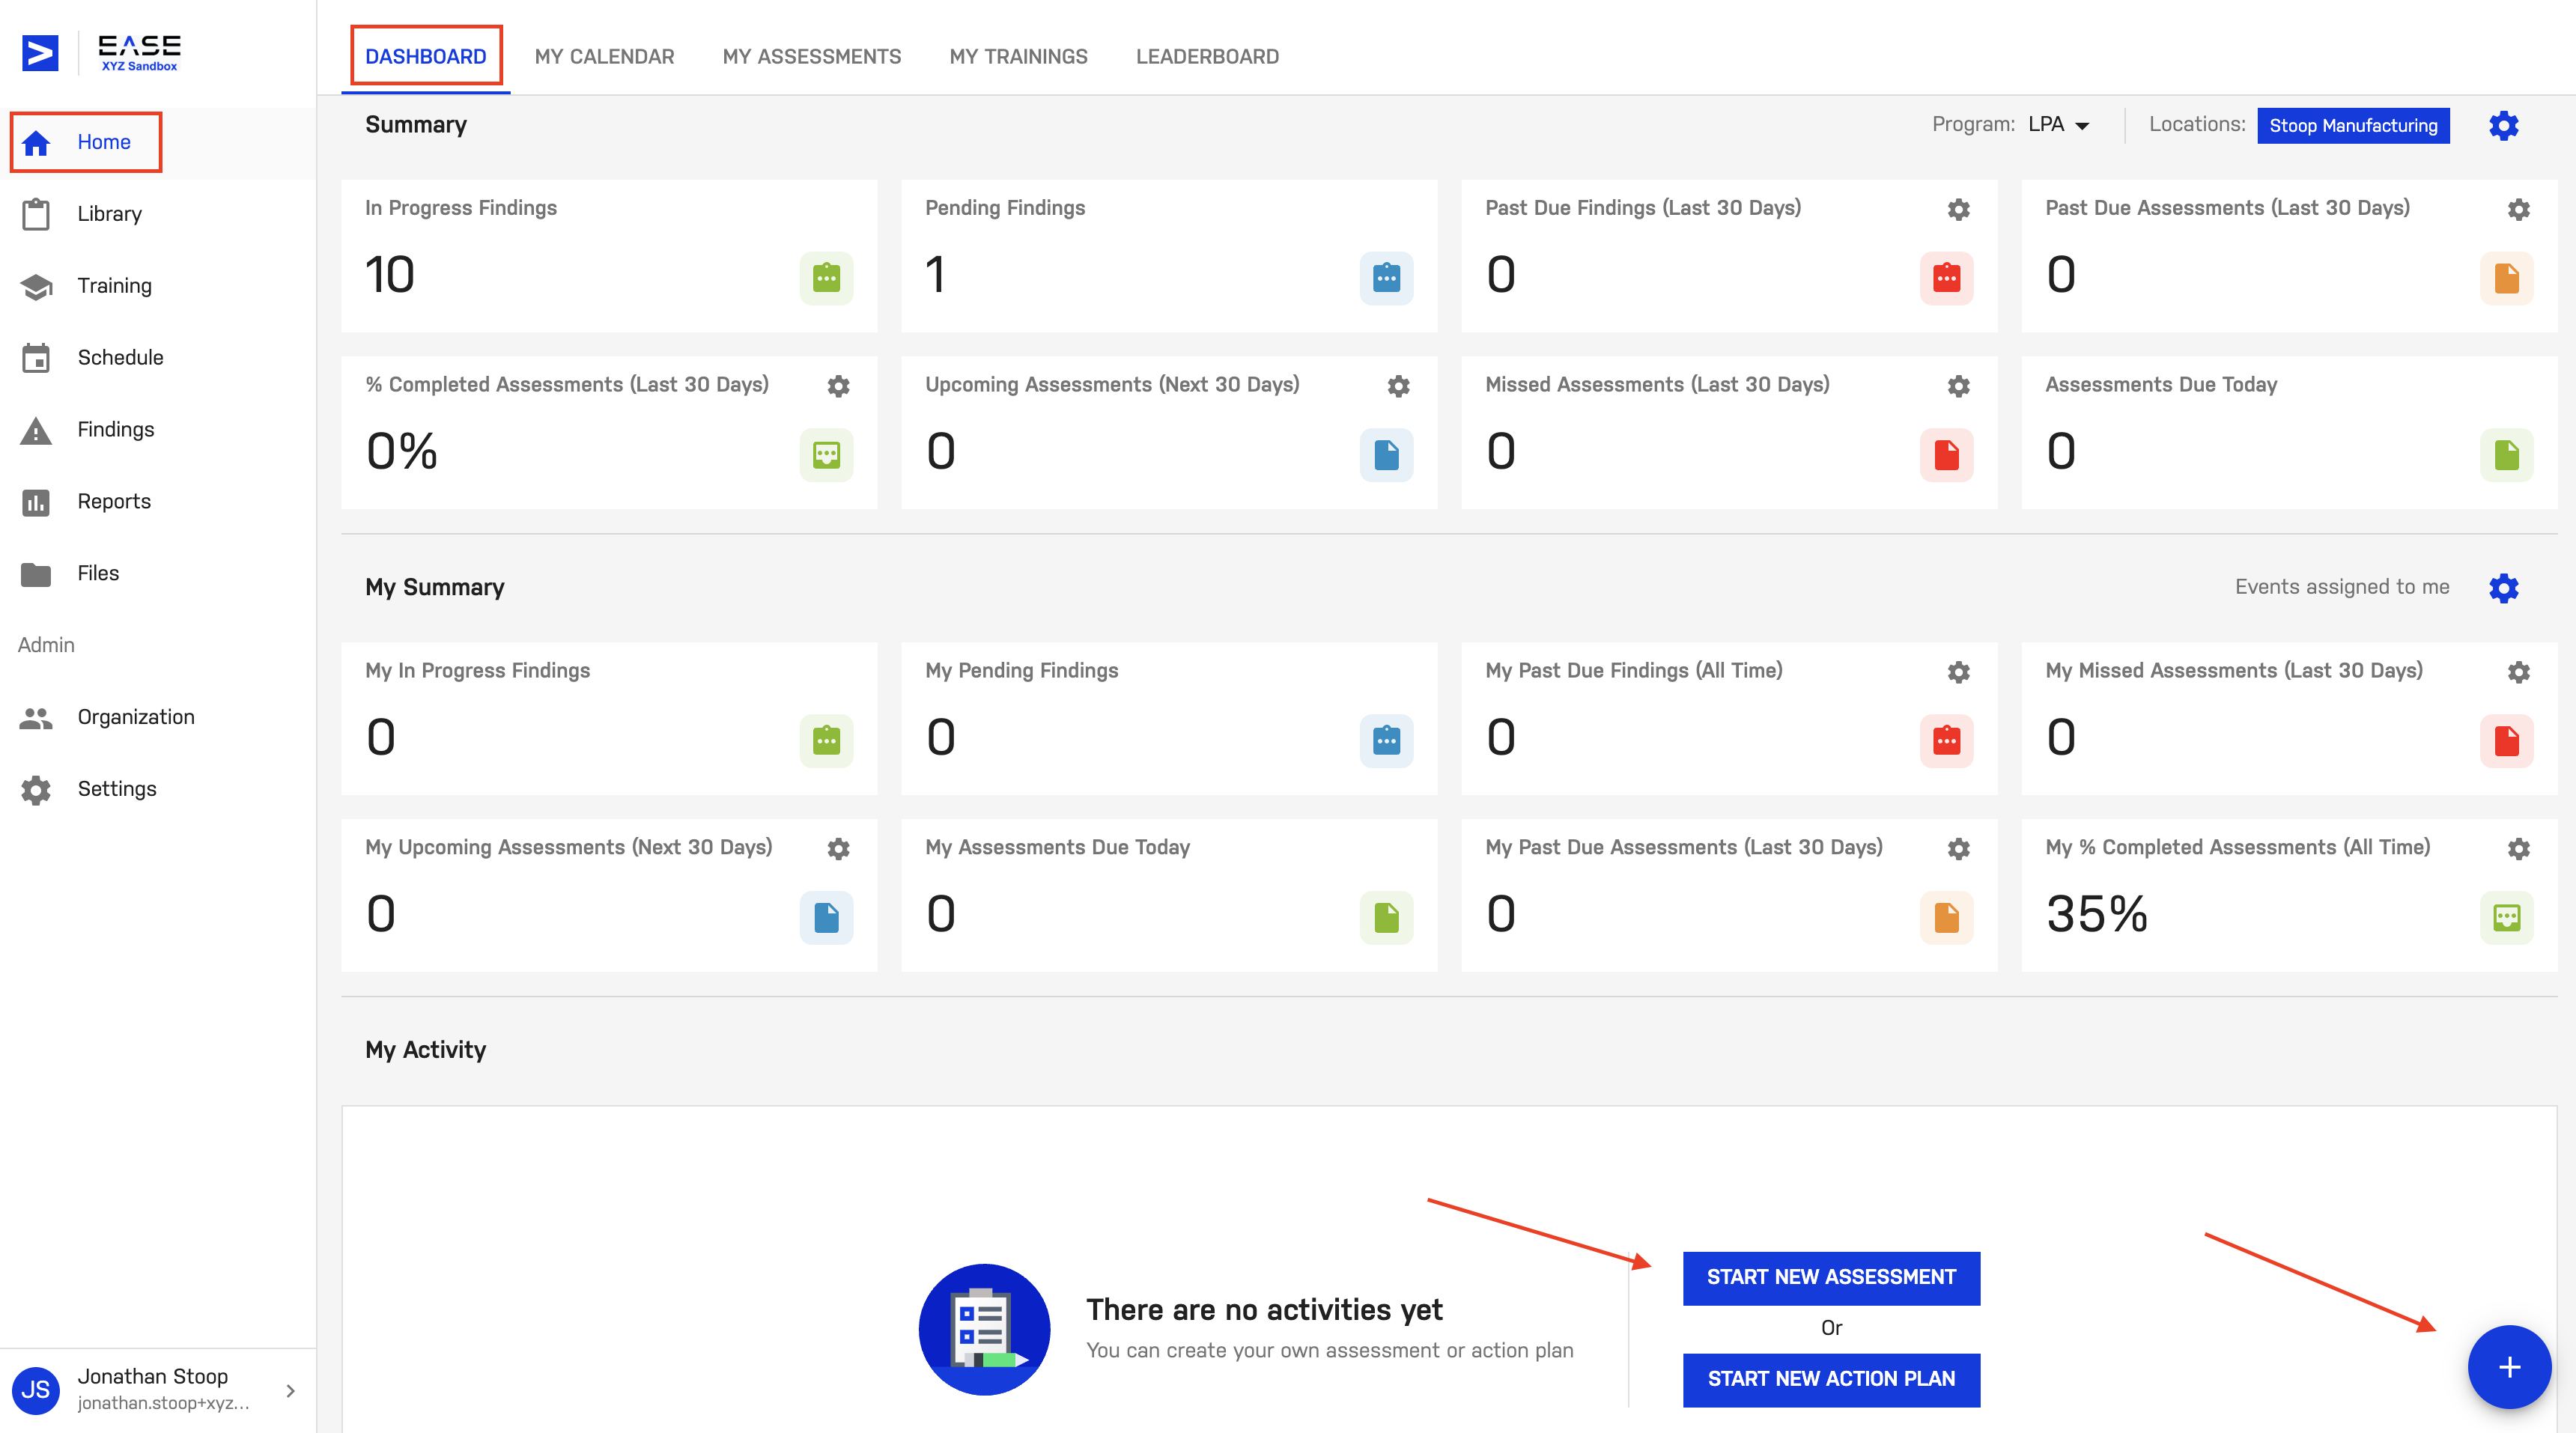Screen dimensions: 2576x1433
Task: Click red icon on Past Due Findings card
Action: click(1946, 278)
